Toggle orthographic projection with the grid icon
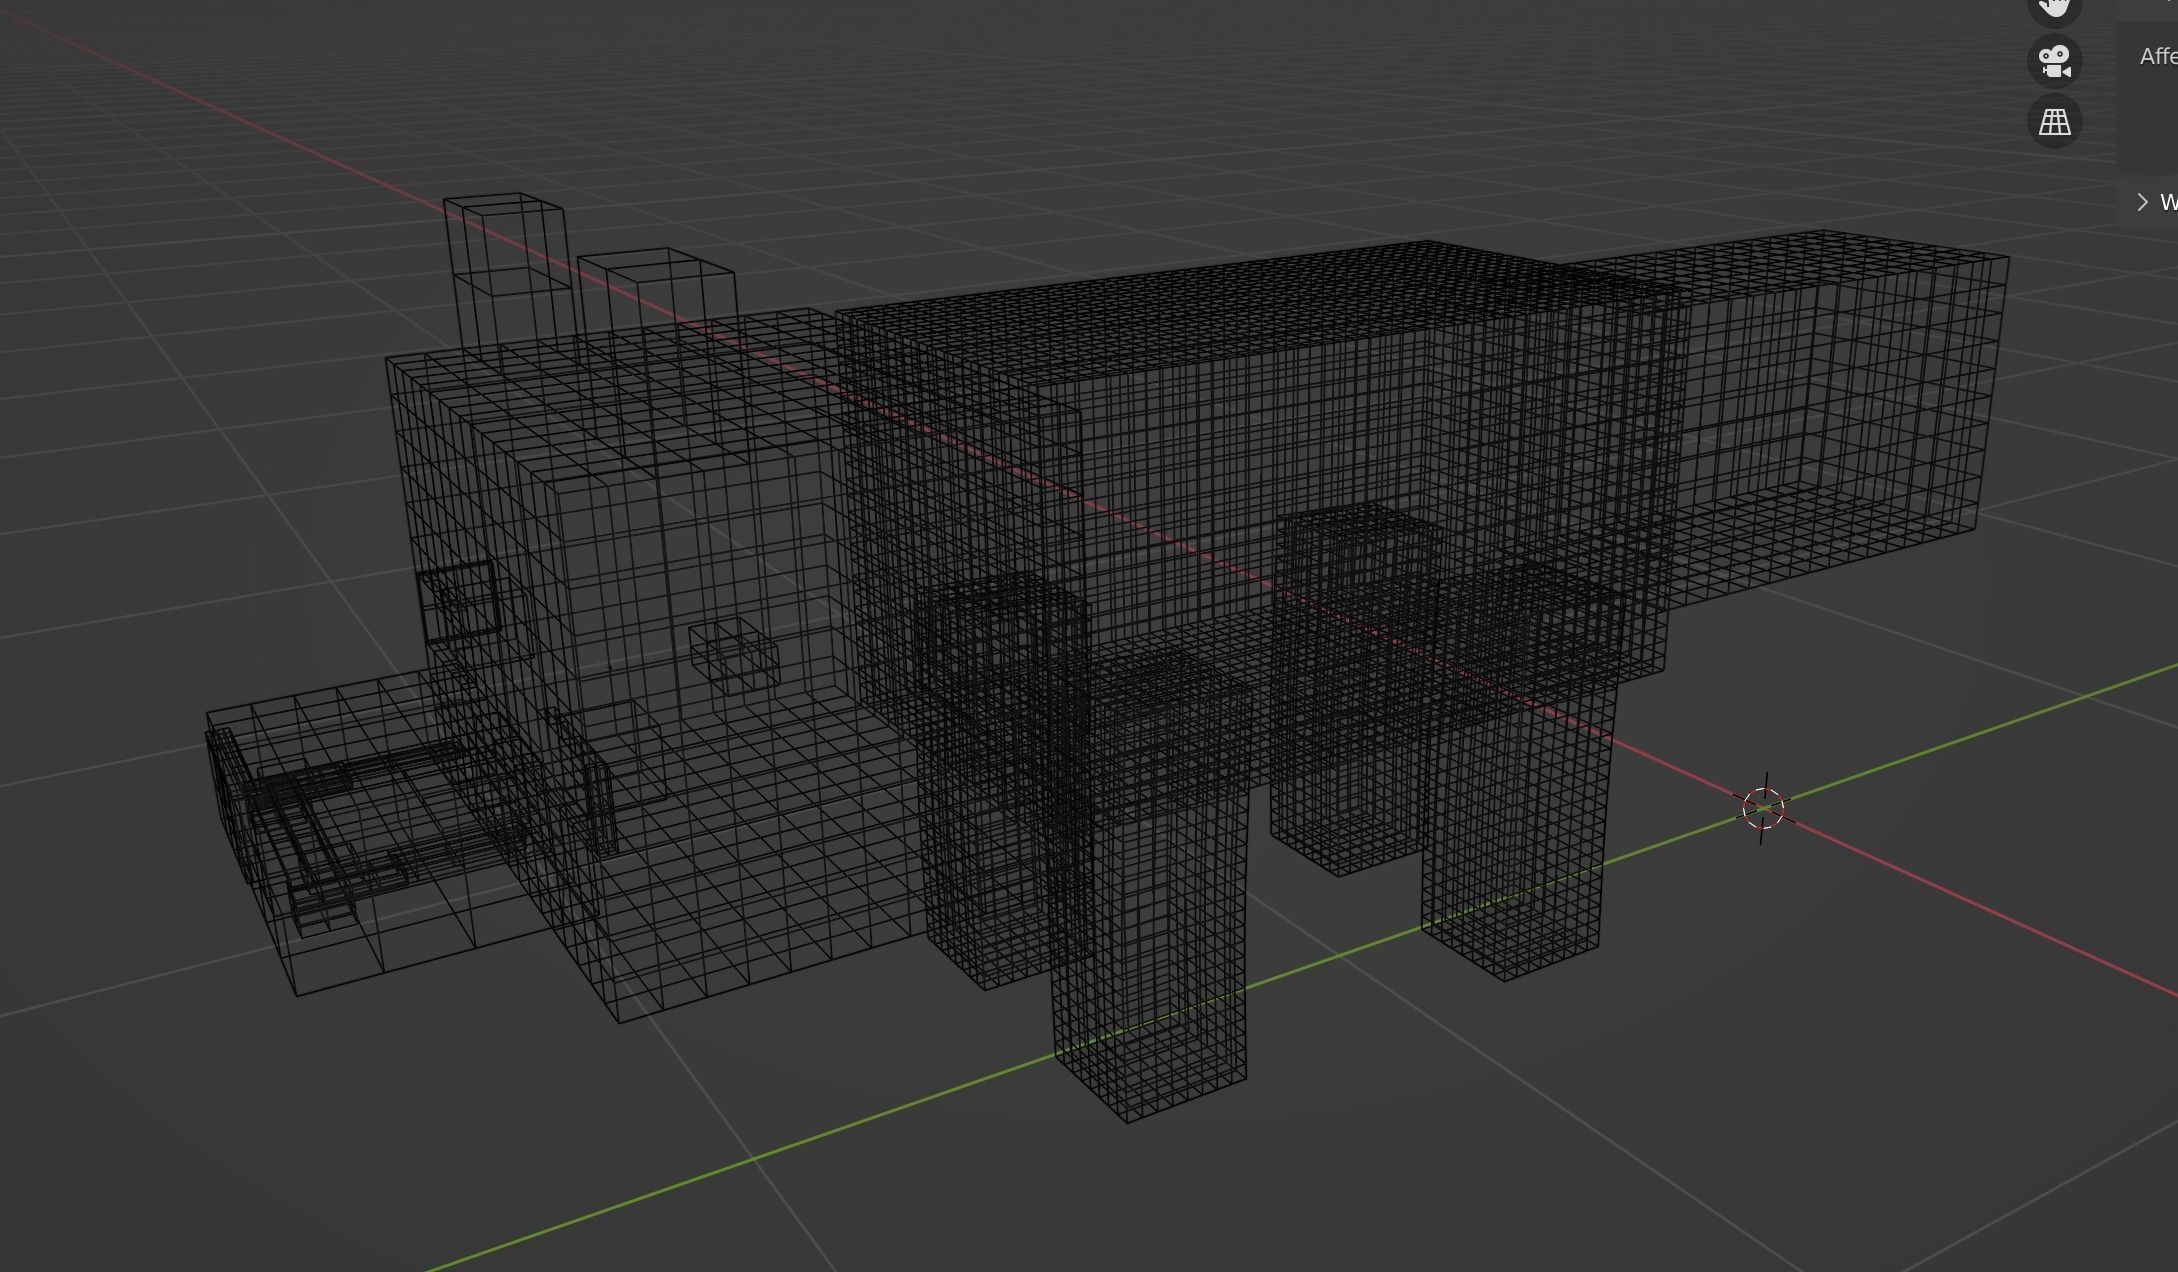This screenshot has height=1272, width=2178. click(2055, 122)
